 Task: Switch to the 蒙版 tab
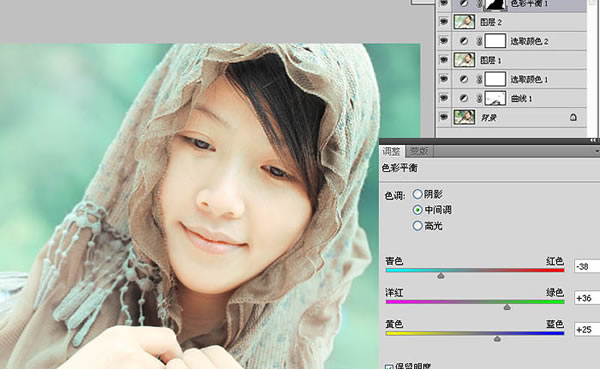tap(419, 152)
